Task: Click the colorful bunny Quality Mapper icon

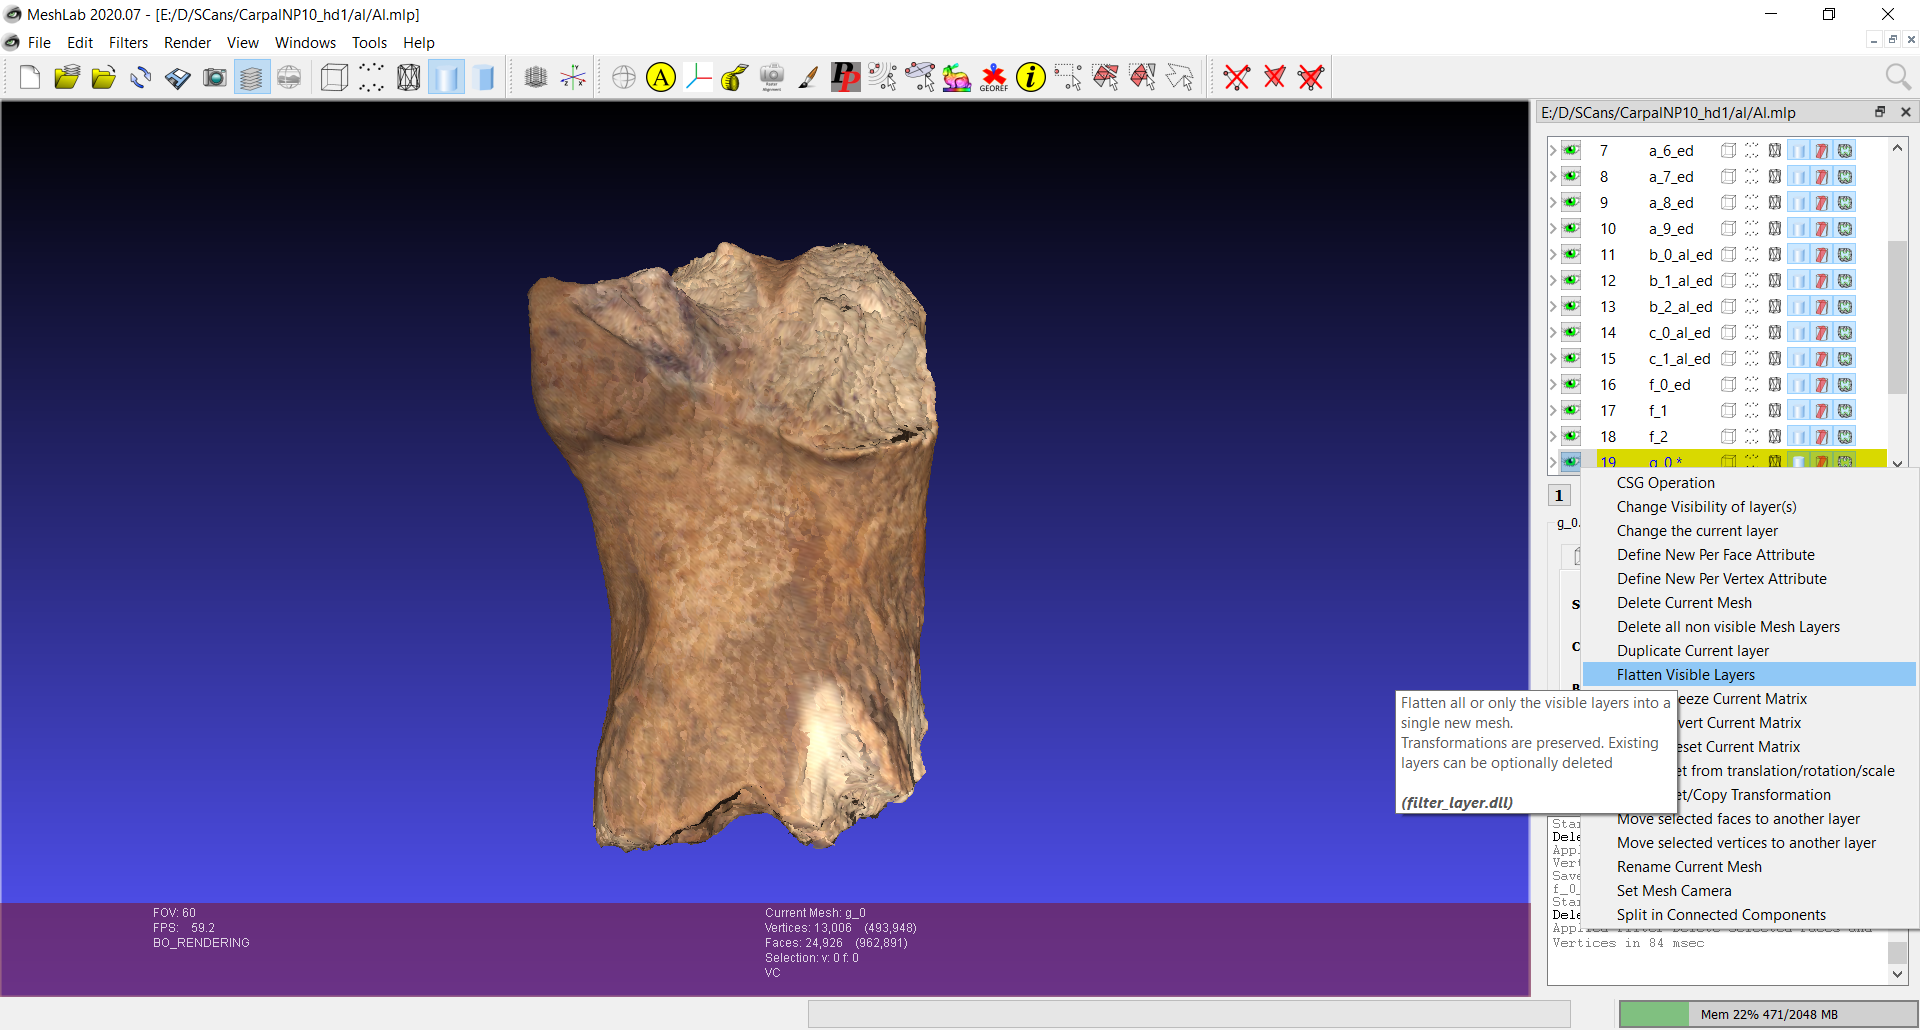Action: [x=956, y=77]
